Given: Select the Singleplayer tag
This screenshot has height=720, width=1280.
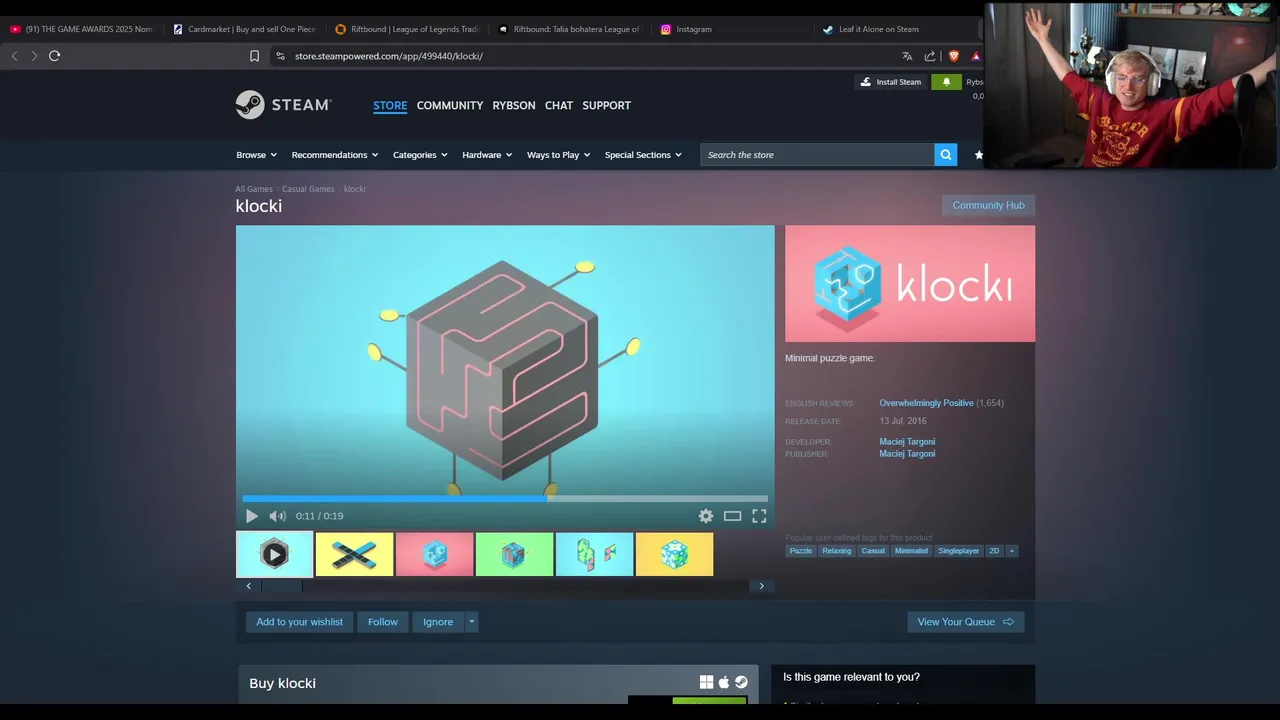Looking at the screenshot, I should click(959, 551).
